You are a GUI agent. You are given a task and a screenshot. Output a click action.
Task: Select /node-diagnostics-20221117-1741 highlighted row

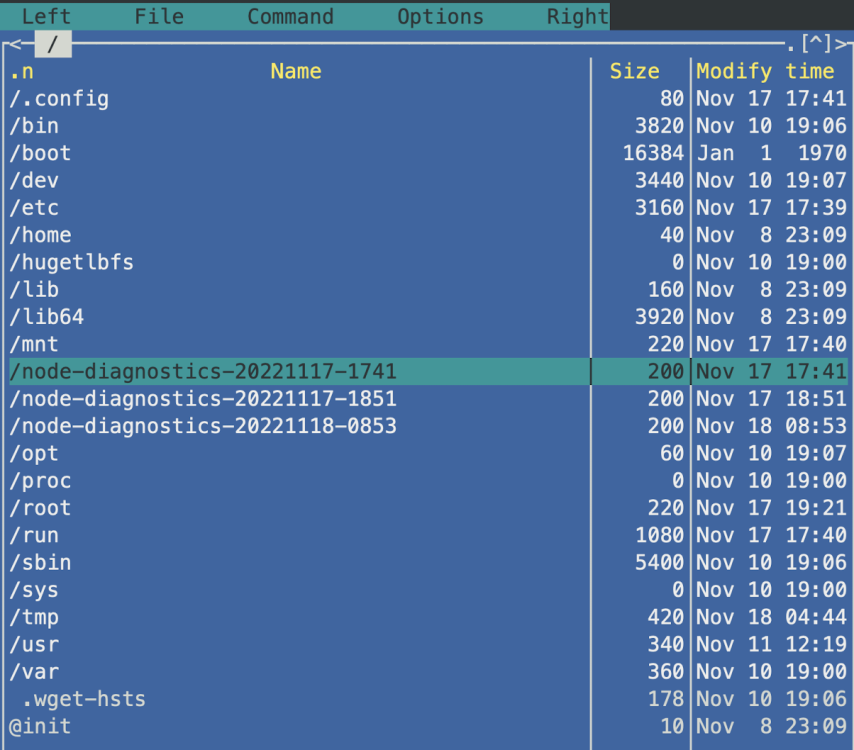coord(428,371)
